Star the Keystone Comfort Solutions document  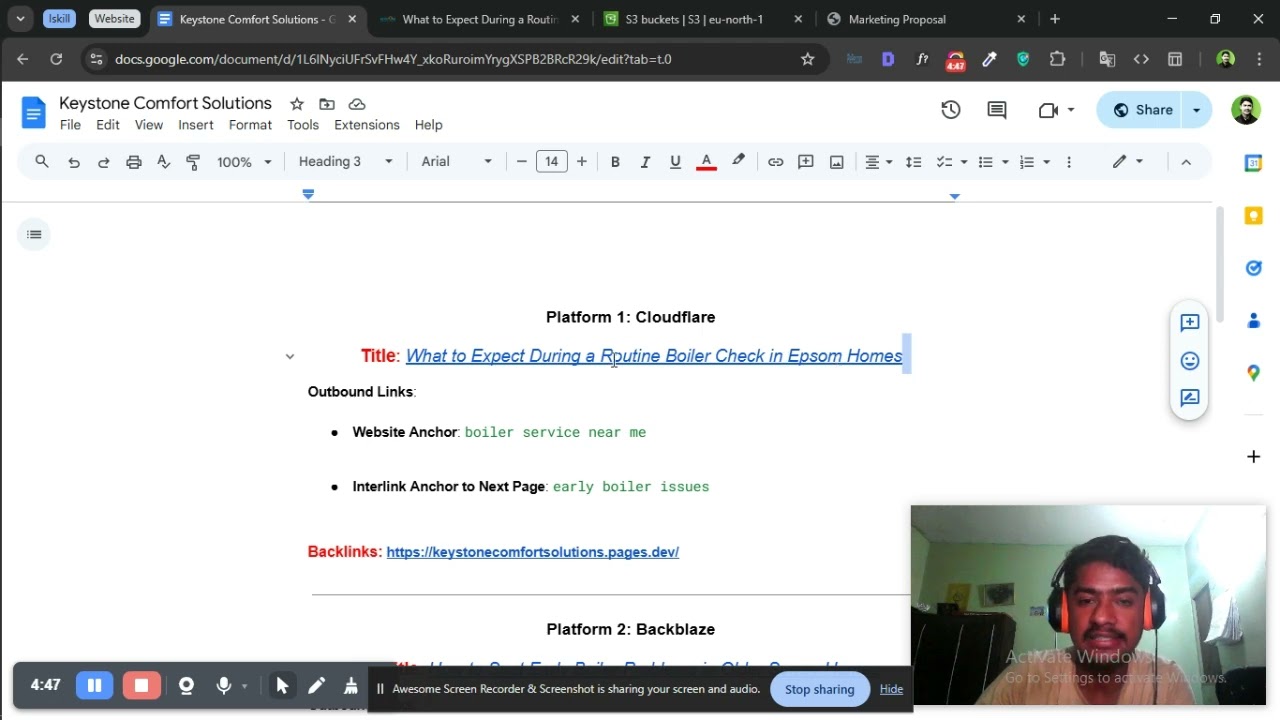click(x=297, y=104)
